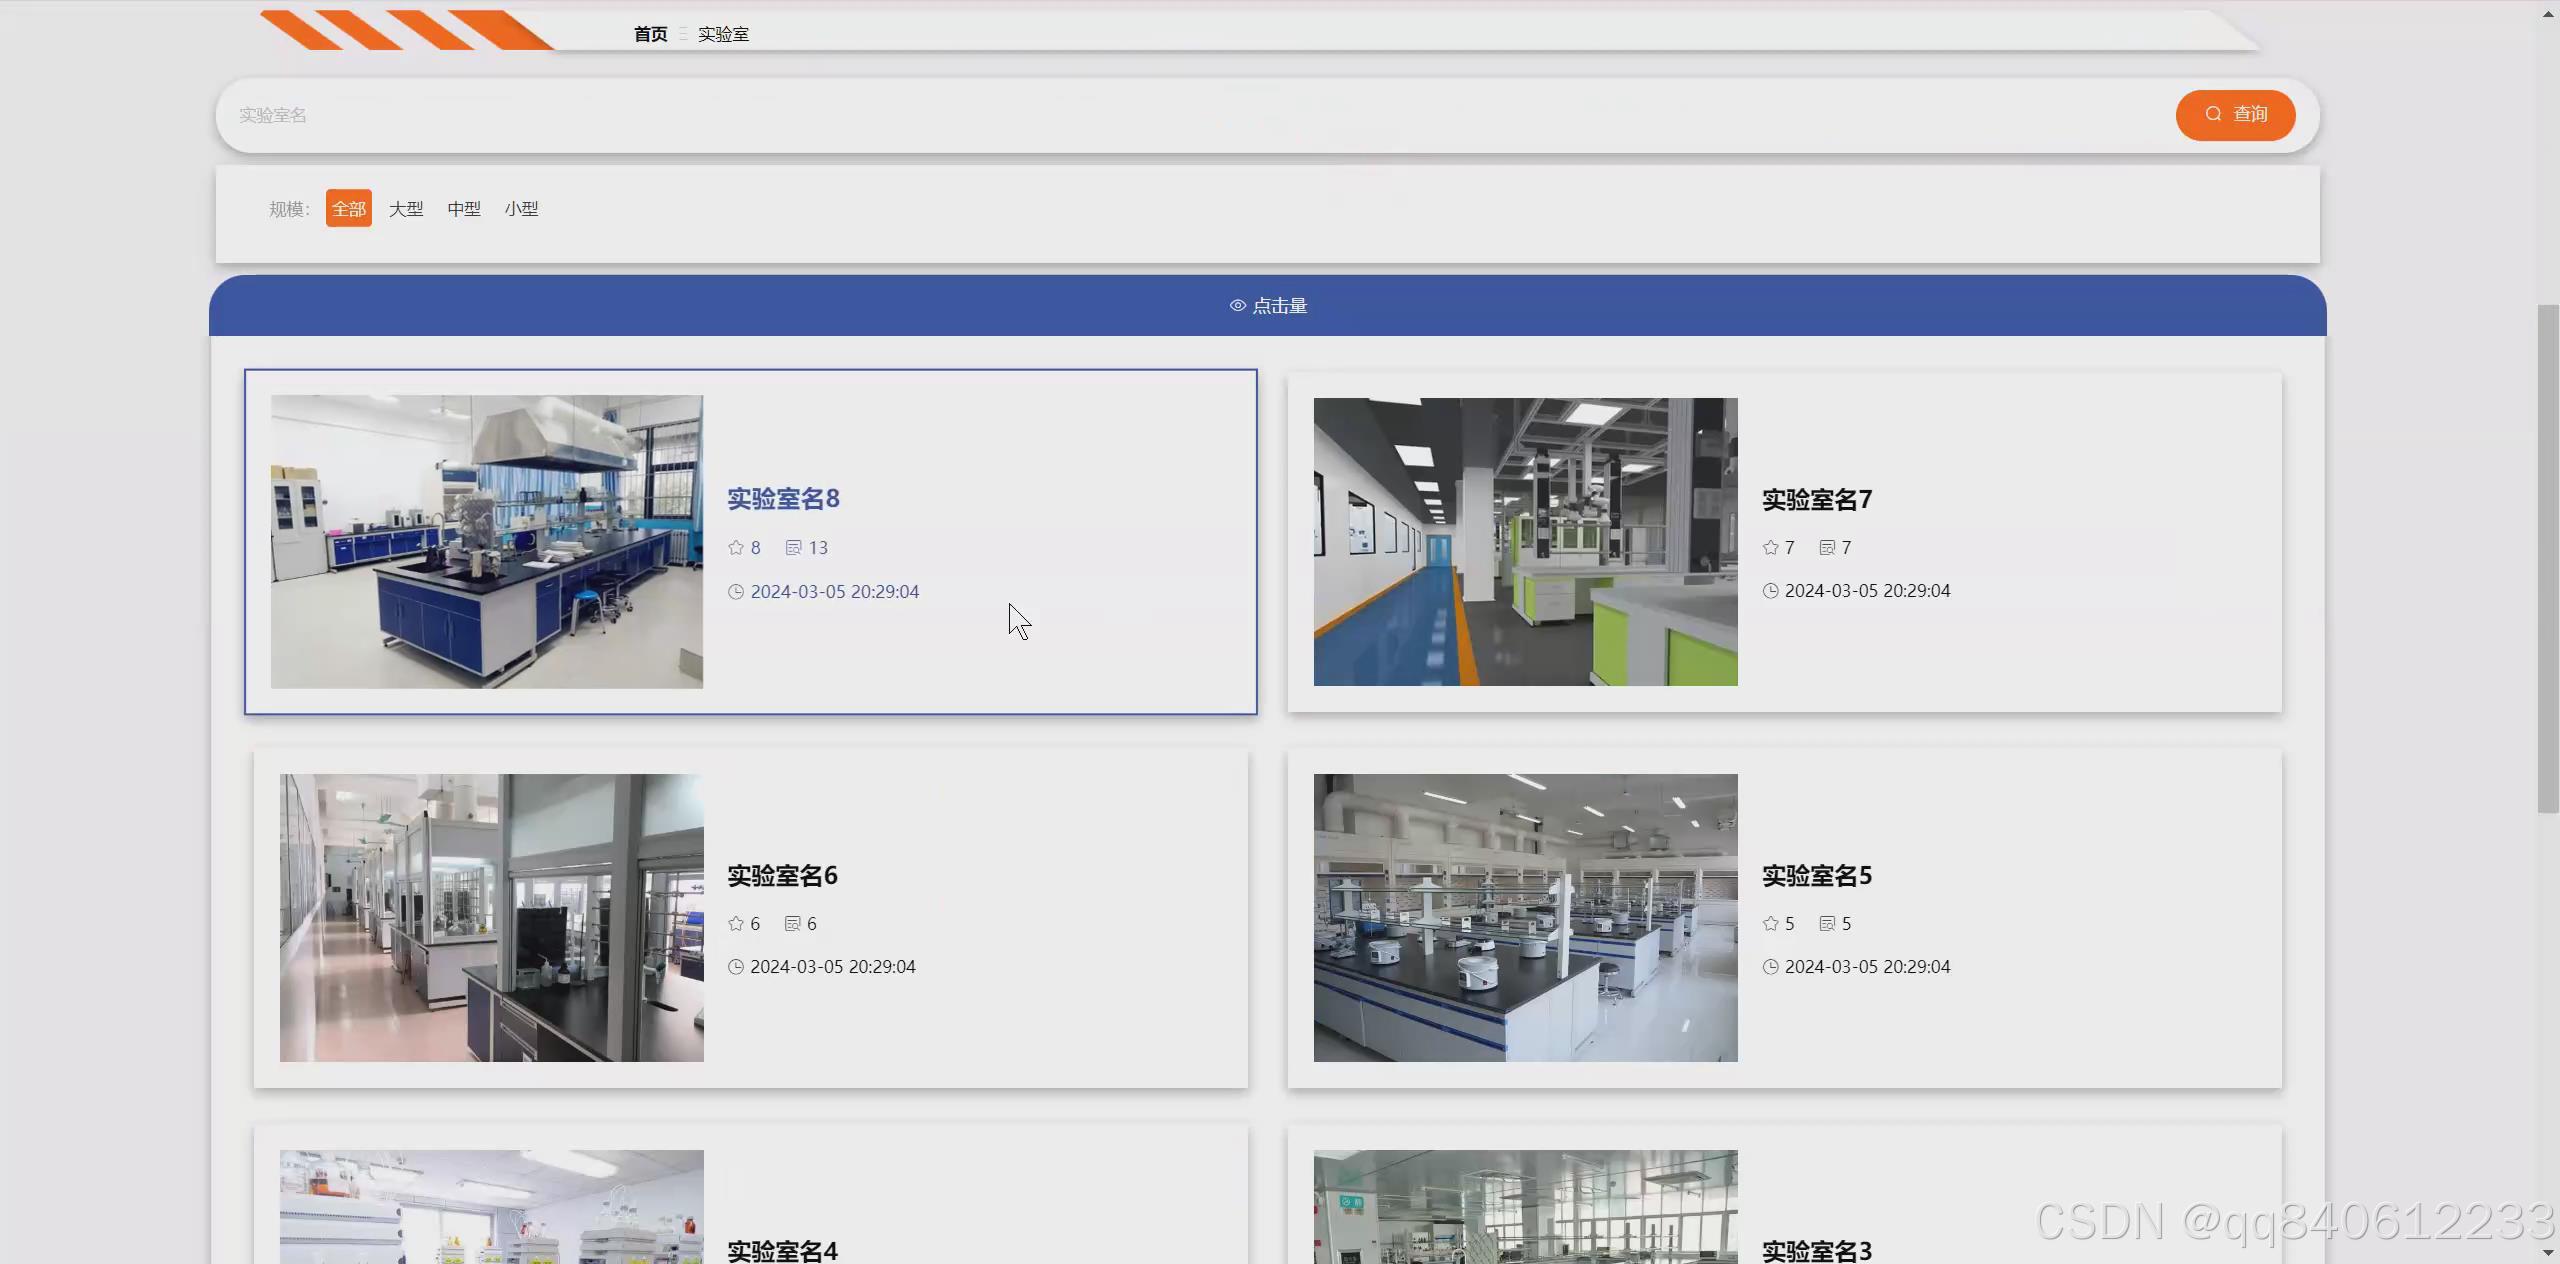This screenshot has width=2560, height=1264.
Task: Click the comment icon on 实验室名5
Action: pos(1827,923)
